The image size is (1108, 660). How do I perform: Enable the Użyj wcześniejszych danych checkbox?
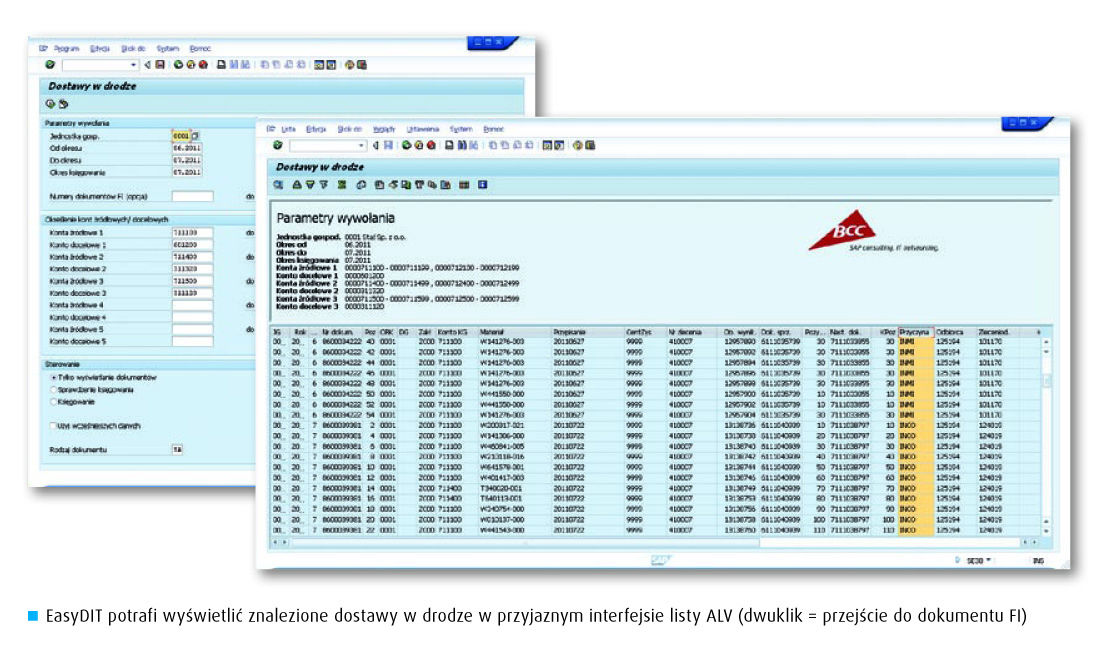click(54, 425)
